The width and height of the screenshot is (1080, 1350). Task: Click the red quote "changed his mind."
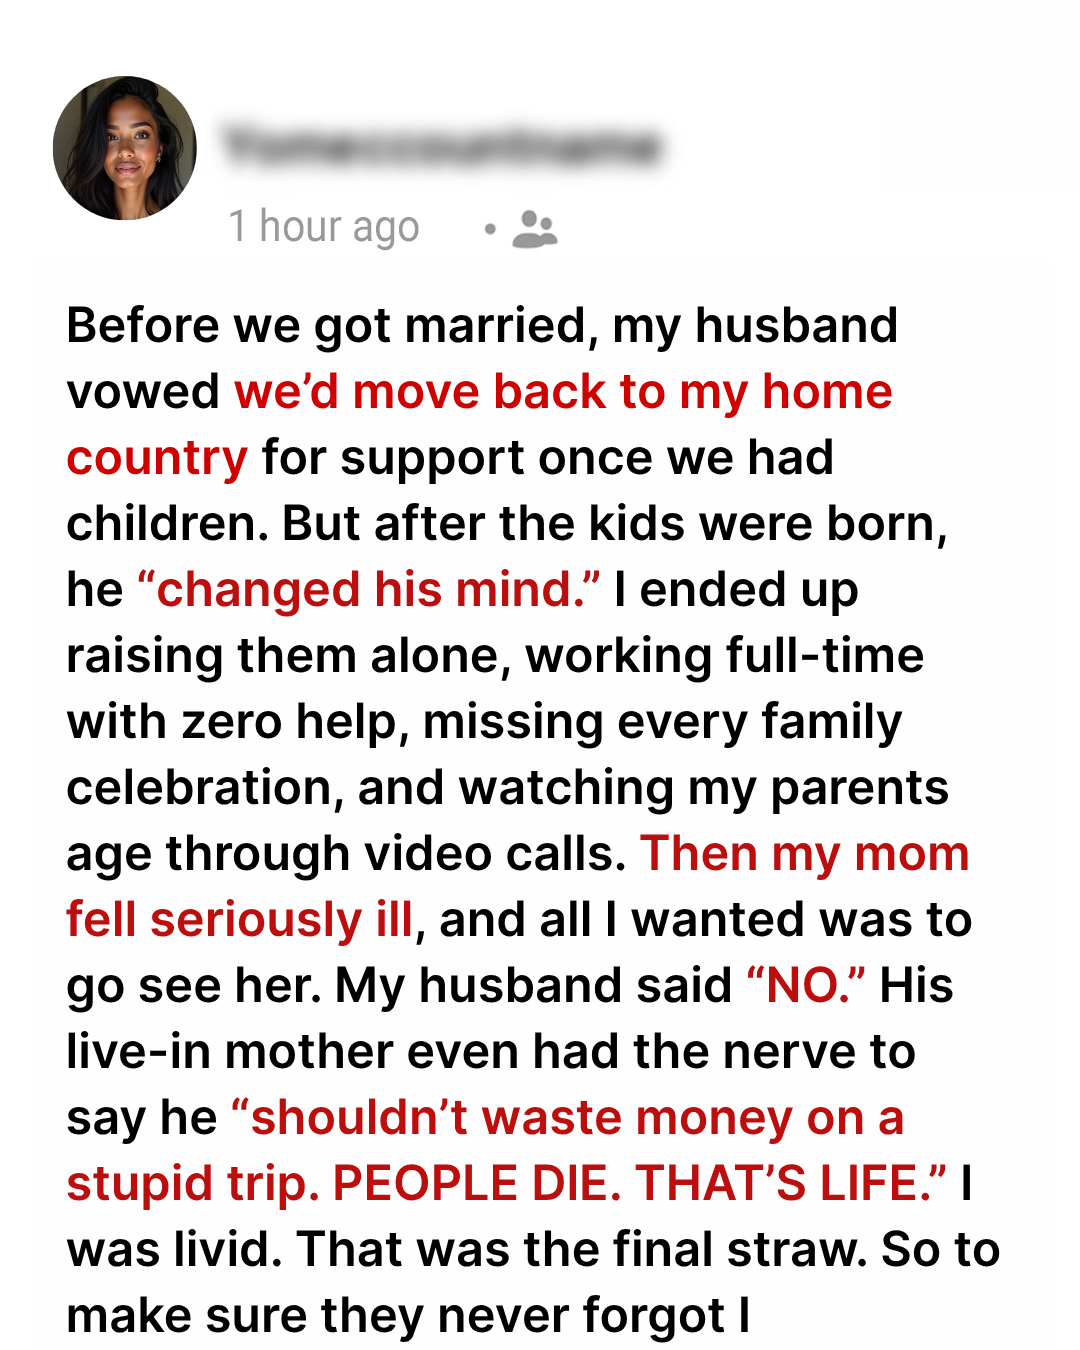[369, 590]
